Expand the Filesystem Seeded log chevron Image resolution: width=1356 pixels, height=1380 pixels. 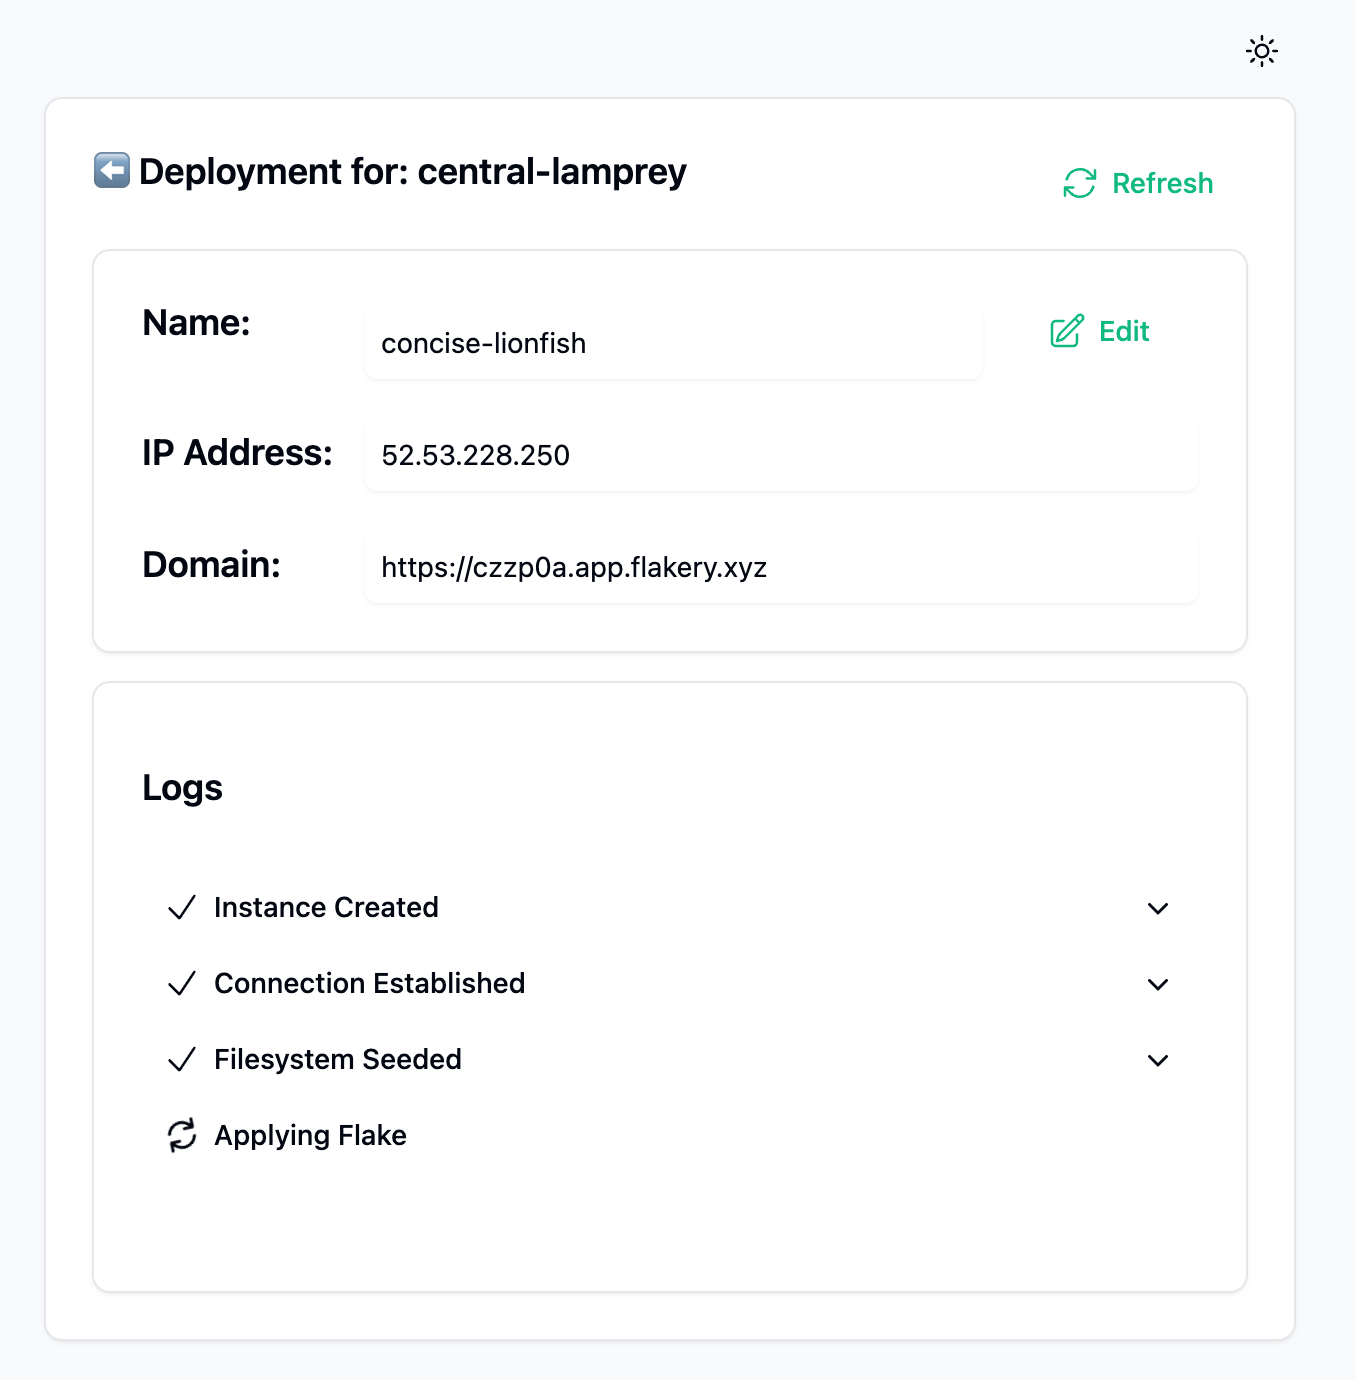1158,1060
